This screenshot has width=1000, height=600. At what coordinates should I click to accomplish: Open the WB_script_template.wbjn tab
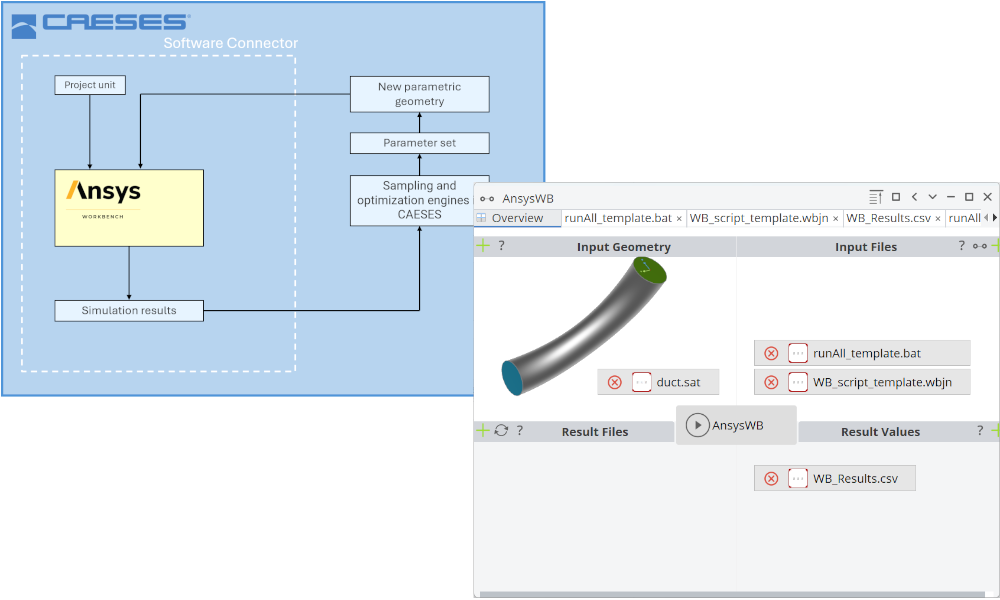pos(759,218)
